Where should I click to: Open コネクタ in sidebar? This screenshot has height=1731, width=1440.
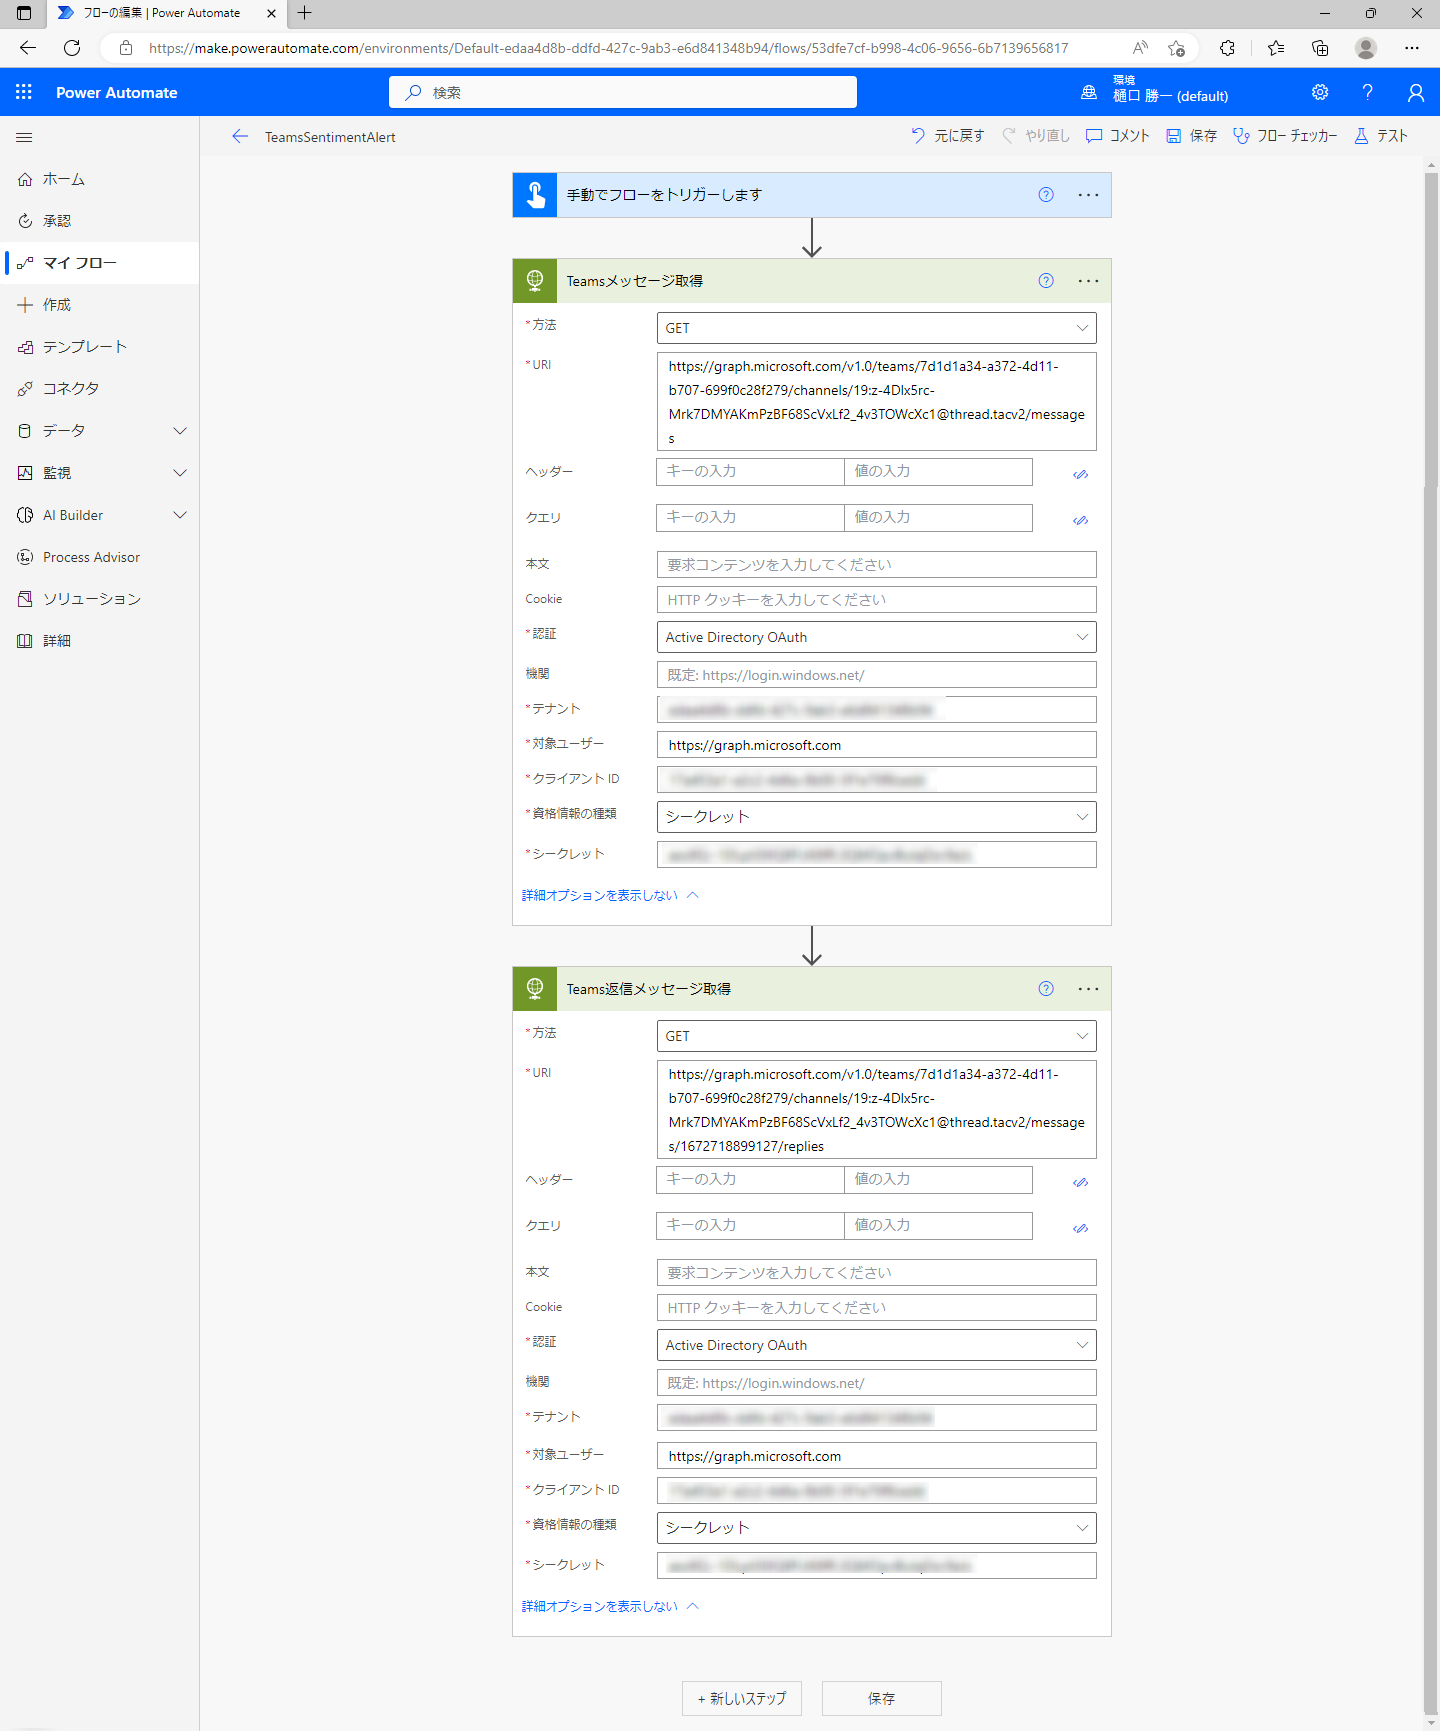[x=100, y=389]
